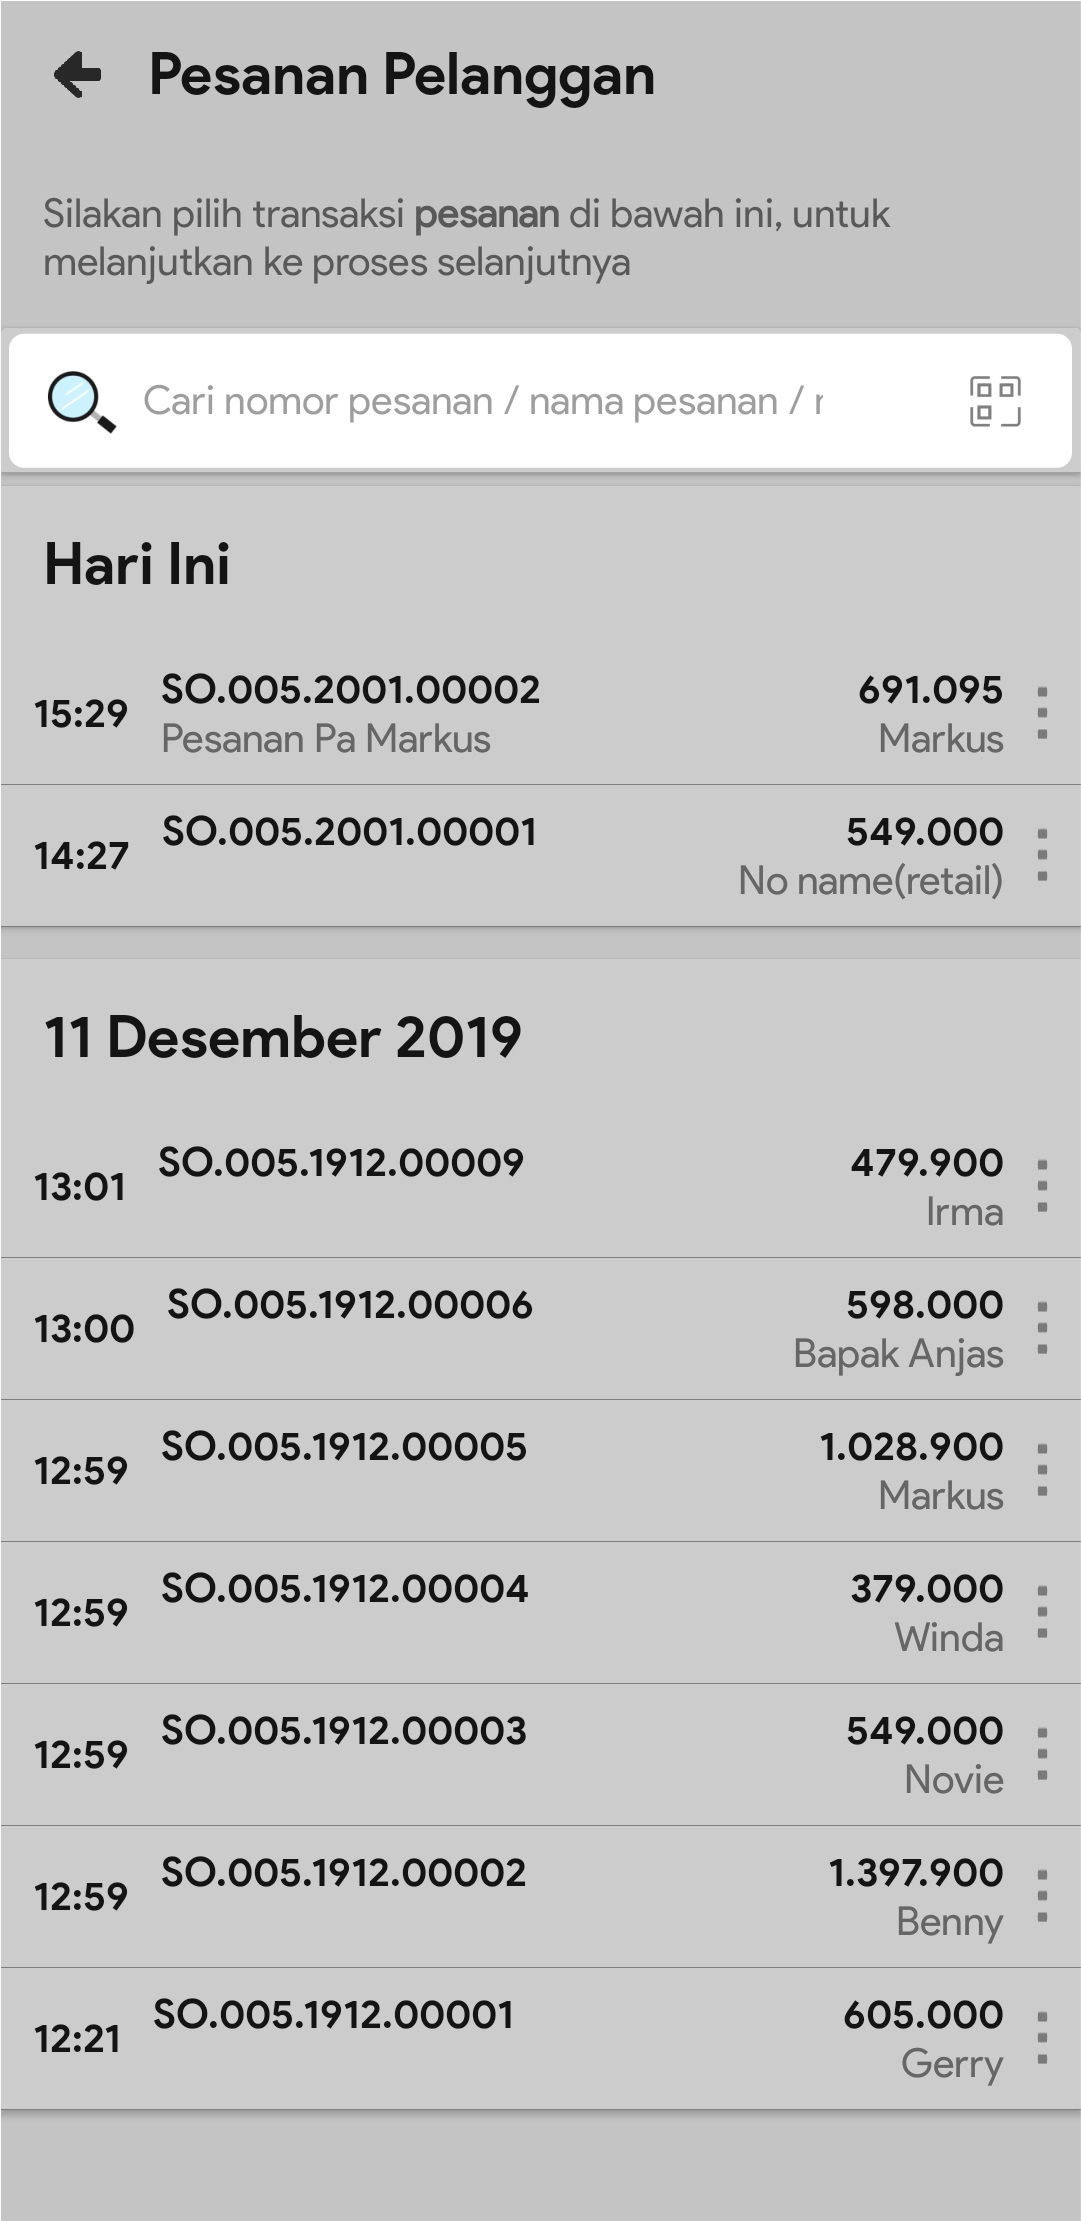Screen dimensions: 1081x2221
Task: Open the QR code scanner icon
Action: 995,401
